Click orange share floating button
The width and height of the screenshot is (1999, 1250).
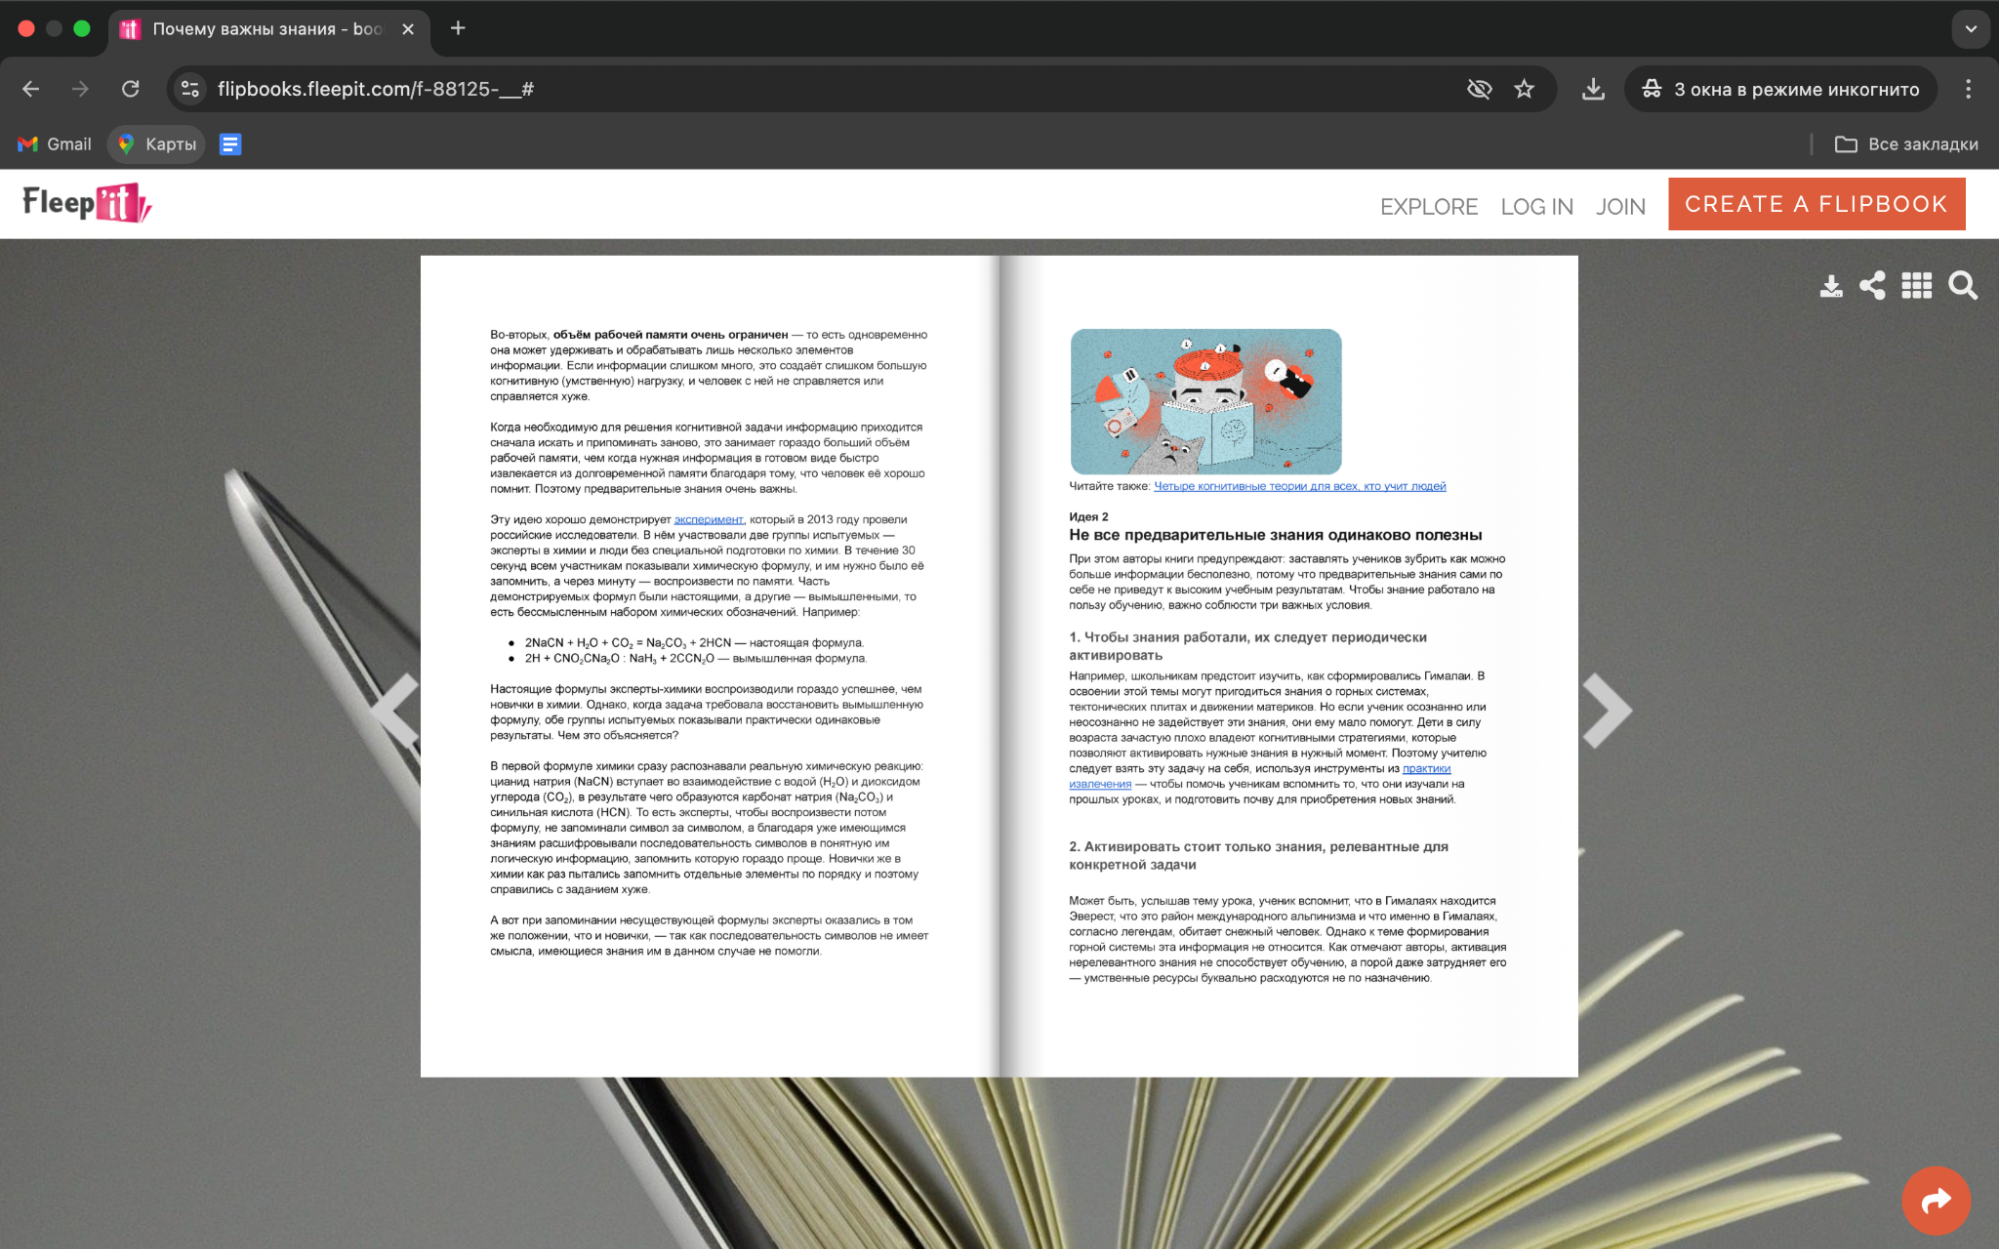[1936, 1200]
